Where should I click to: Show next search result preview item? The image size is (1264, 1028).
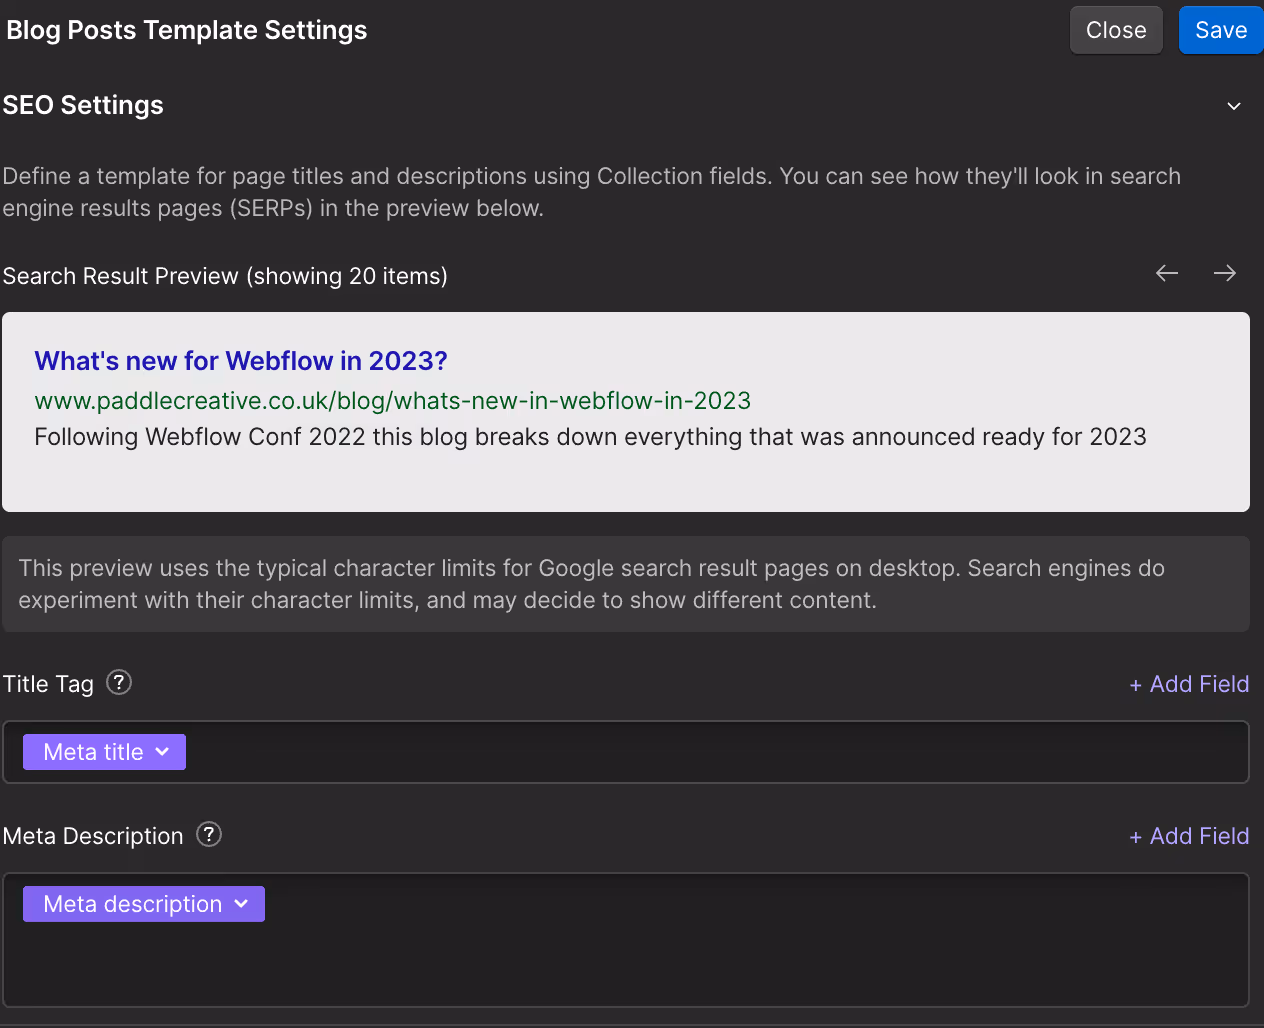(x=1225, y=273)
